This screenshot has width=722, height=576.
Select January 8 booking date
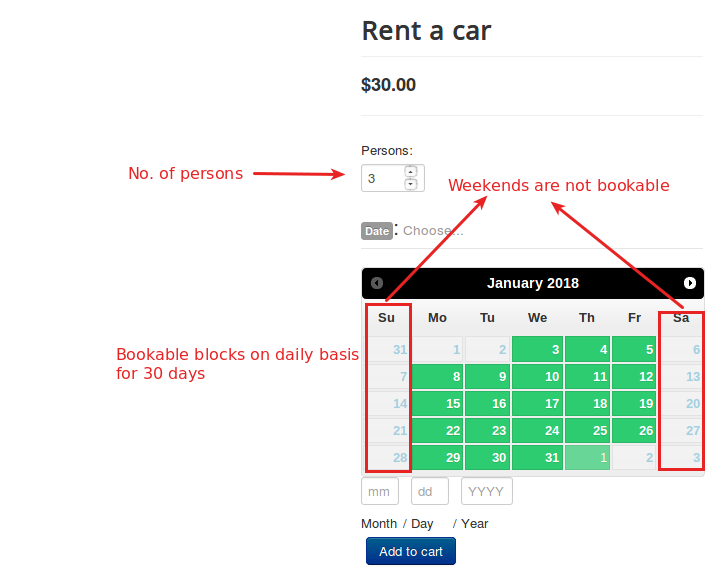coord(437,377)
